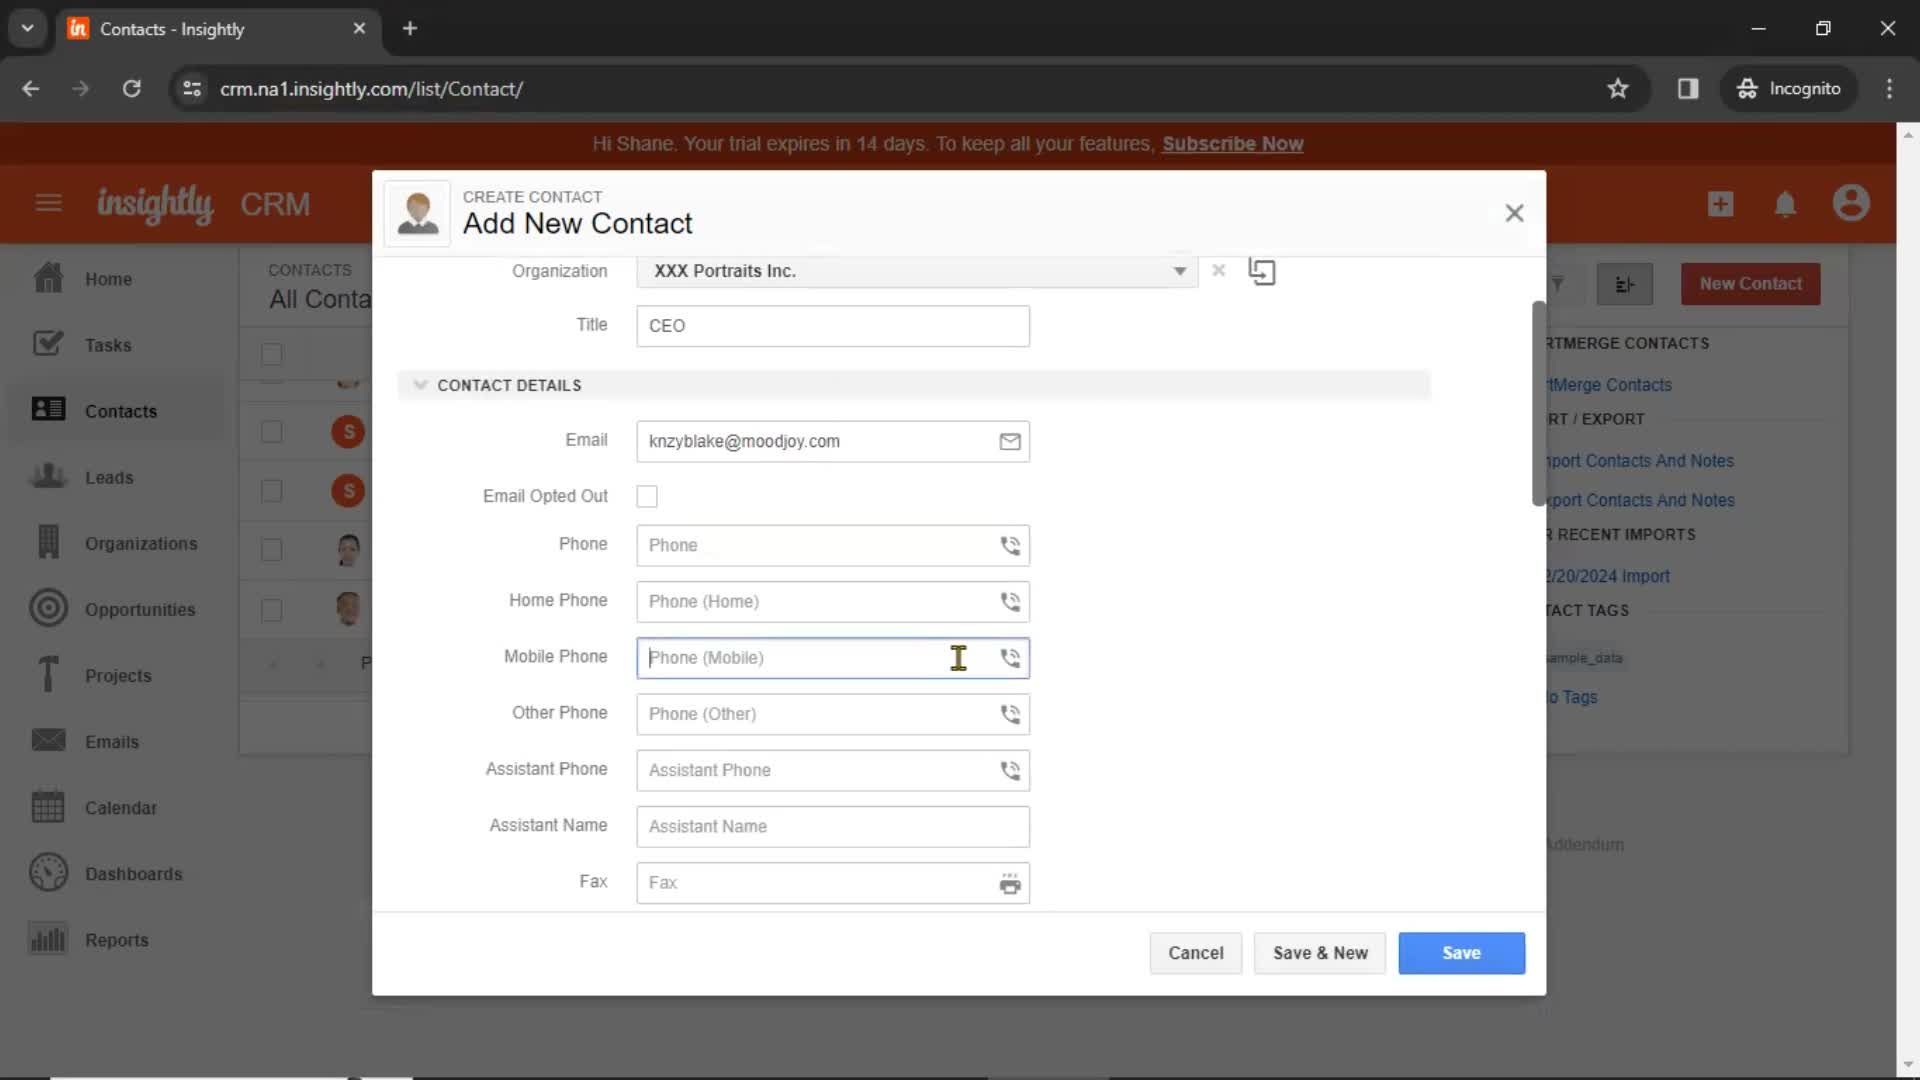Click the duplicate contact icon next to Organization

1262,270
